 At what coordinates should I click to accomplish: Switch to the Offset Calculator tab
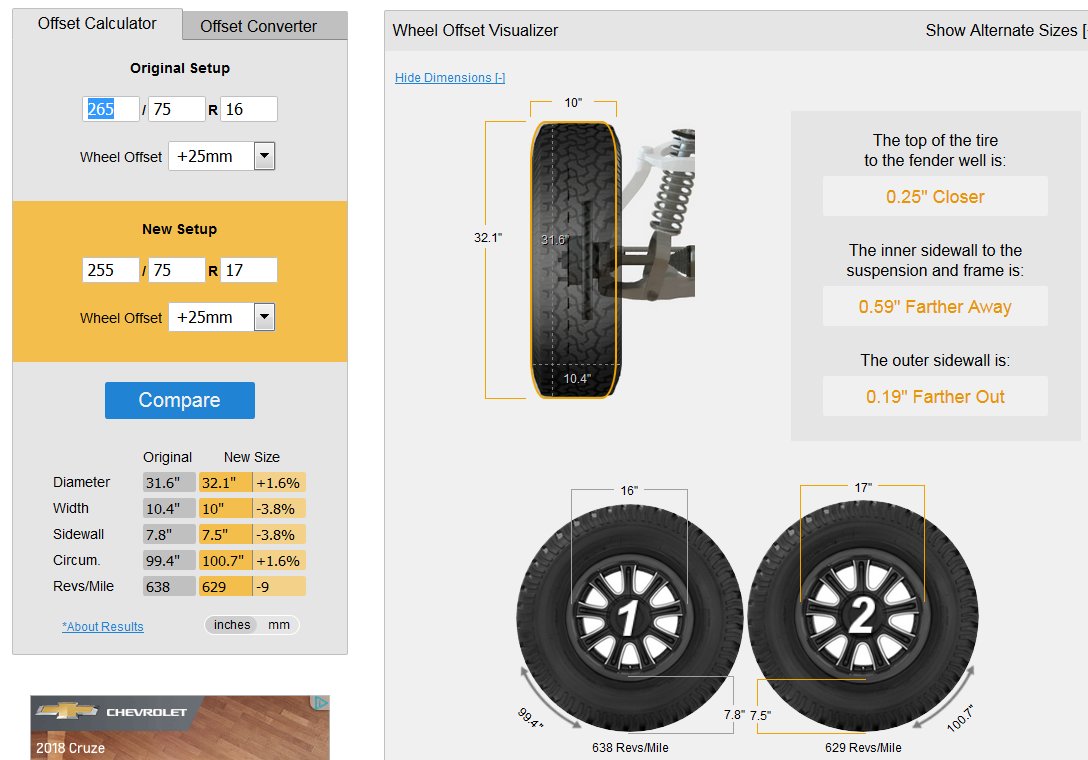97,24
